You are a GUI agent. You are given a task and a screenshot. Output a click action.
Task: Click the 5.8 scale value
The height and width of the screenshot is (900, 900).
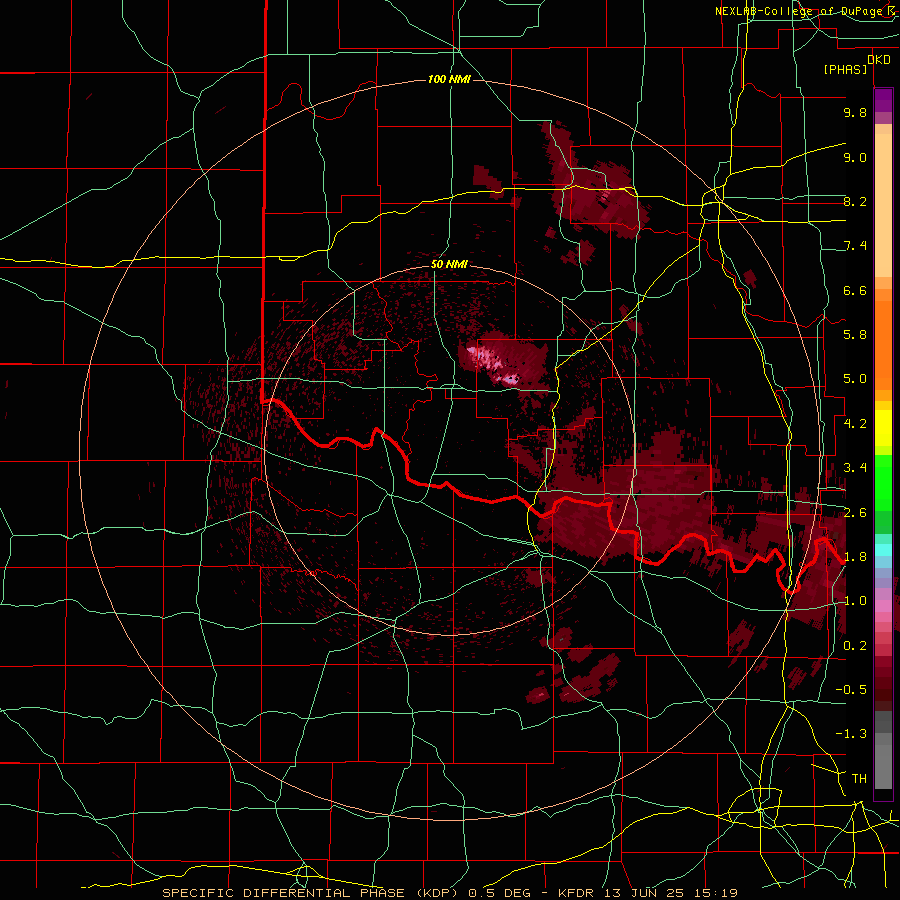click(855, 335)
